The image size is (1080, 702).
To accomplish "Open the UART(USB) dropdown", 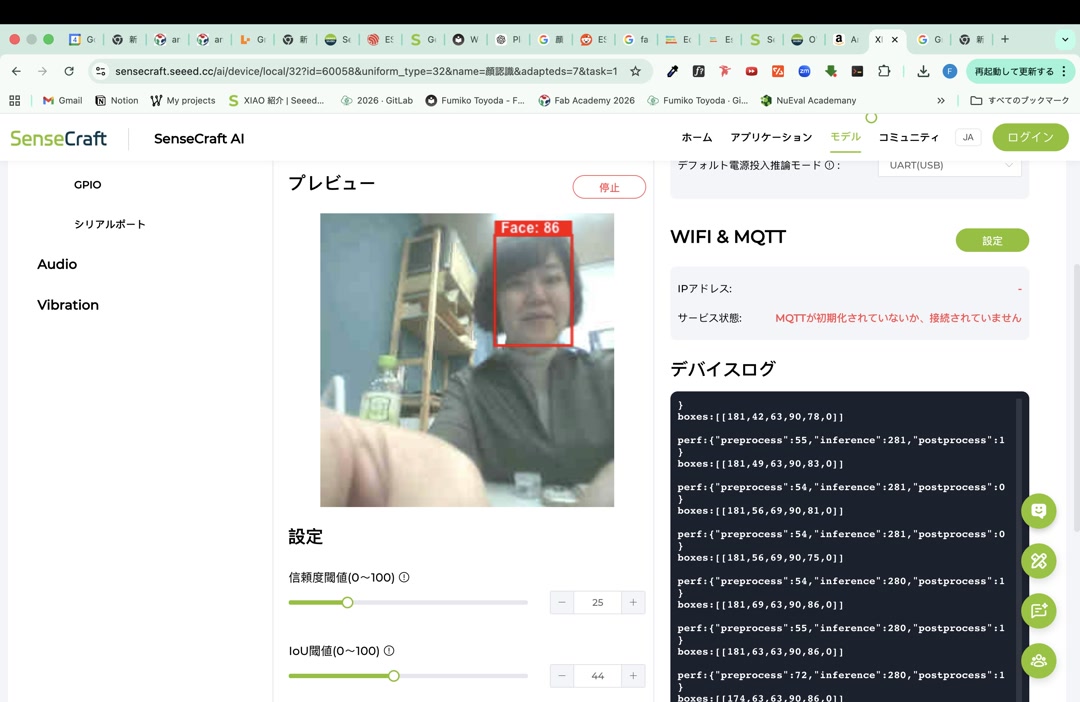I will [948, 165].
